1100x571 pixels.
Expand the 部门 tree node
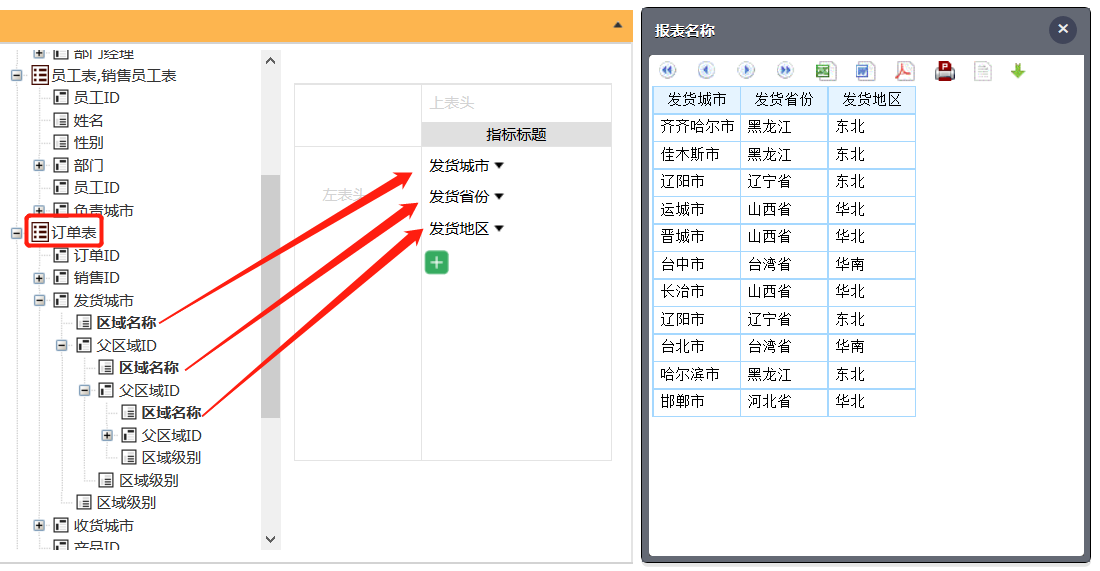39,165
